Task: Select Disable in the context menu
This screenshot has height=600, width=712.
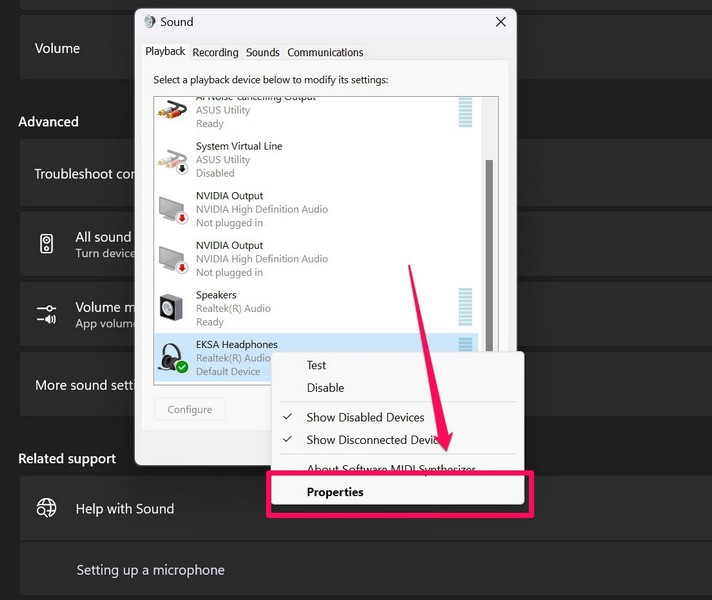Action: coord(325,388)
